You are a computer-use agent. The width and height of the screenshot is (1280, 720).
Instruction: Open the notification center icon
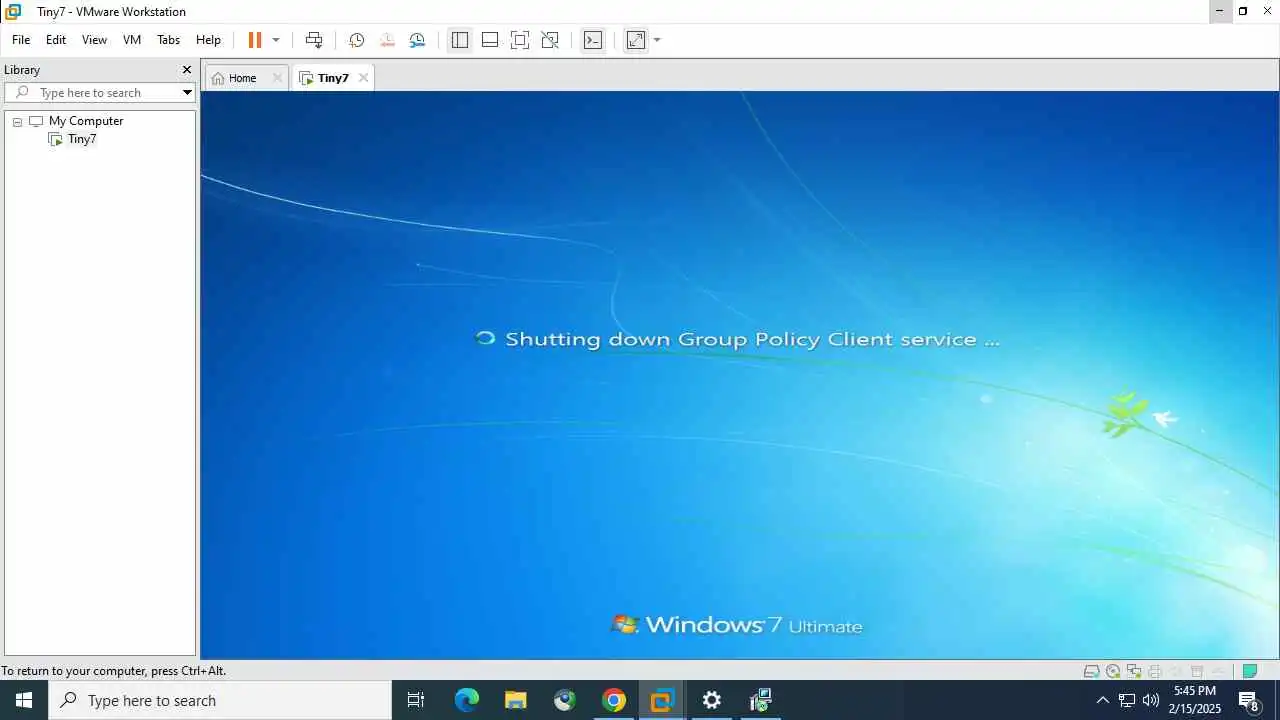click(x=1249, y=700)
